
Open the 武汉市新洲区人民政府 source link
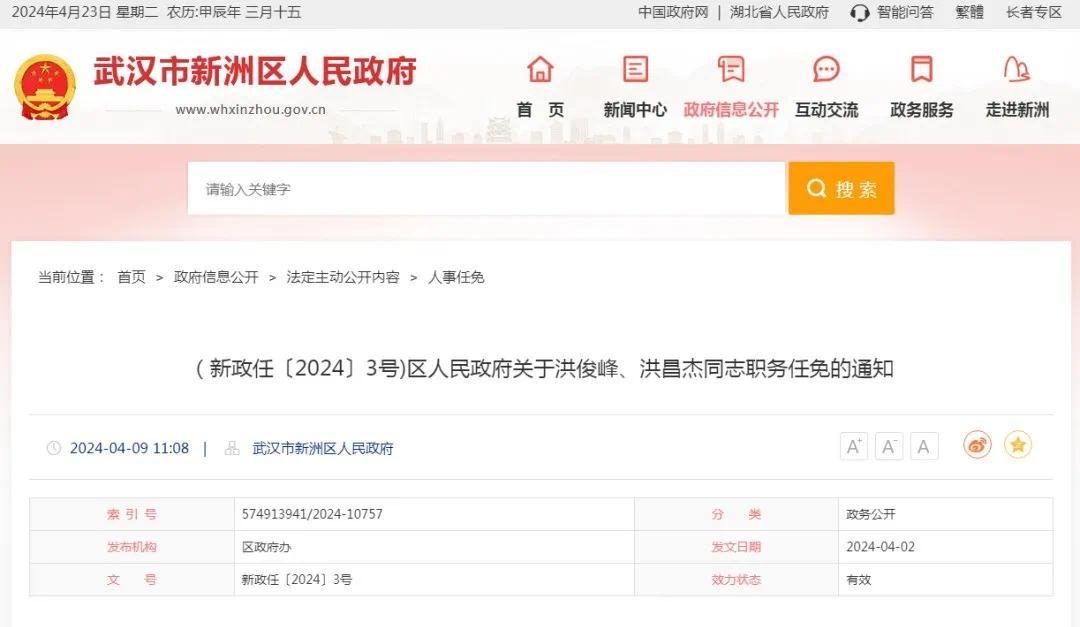323,448
